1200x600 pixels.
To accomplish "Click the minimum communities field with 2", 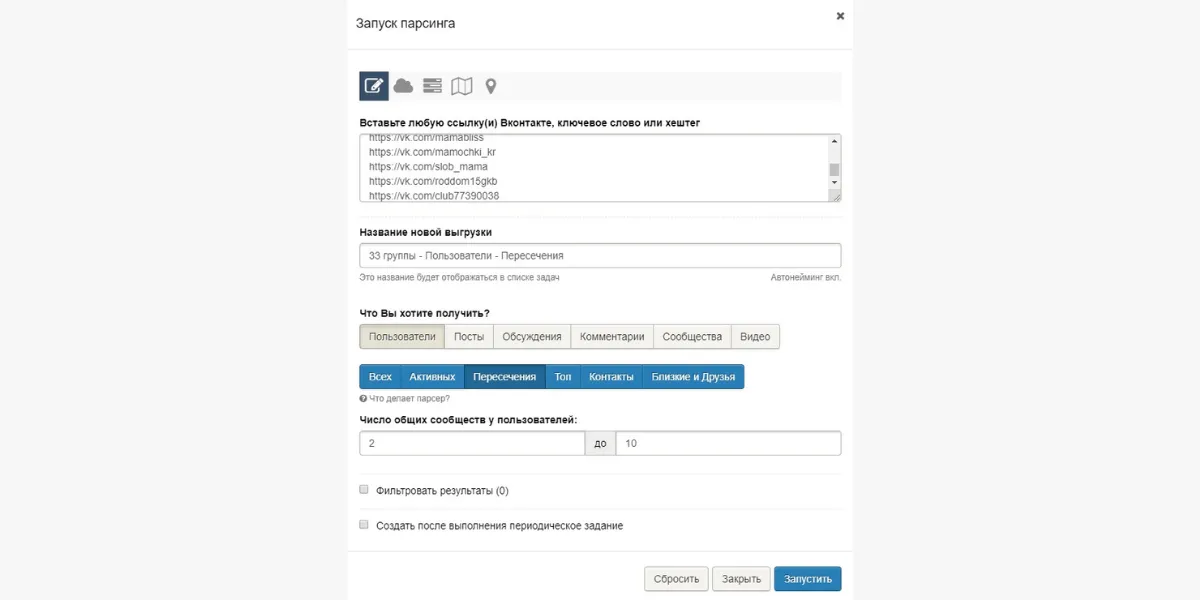I will click(472, 443).
